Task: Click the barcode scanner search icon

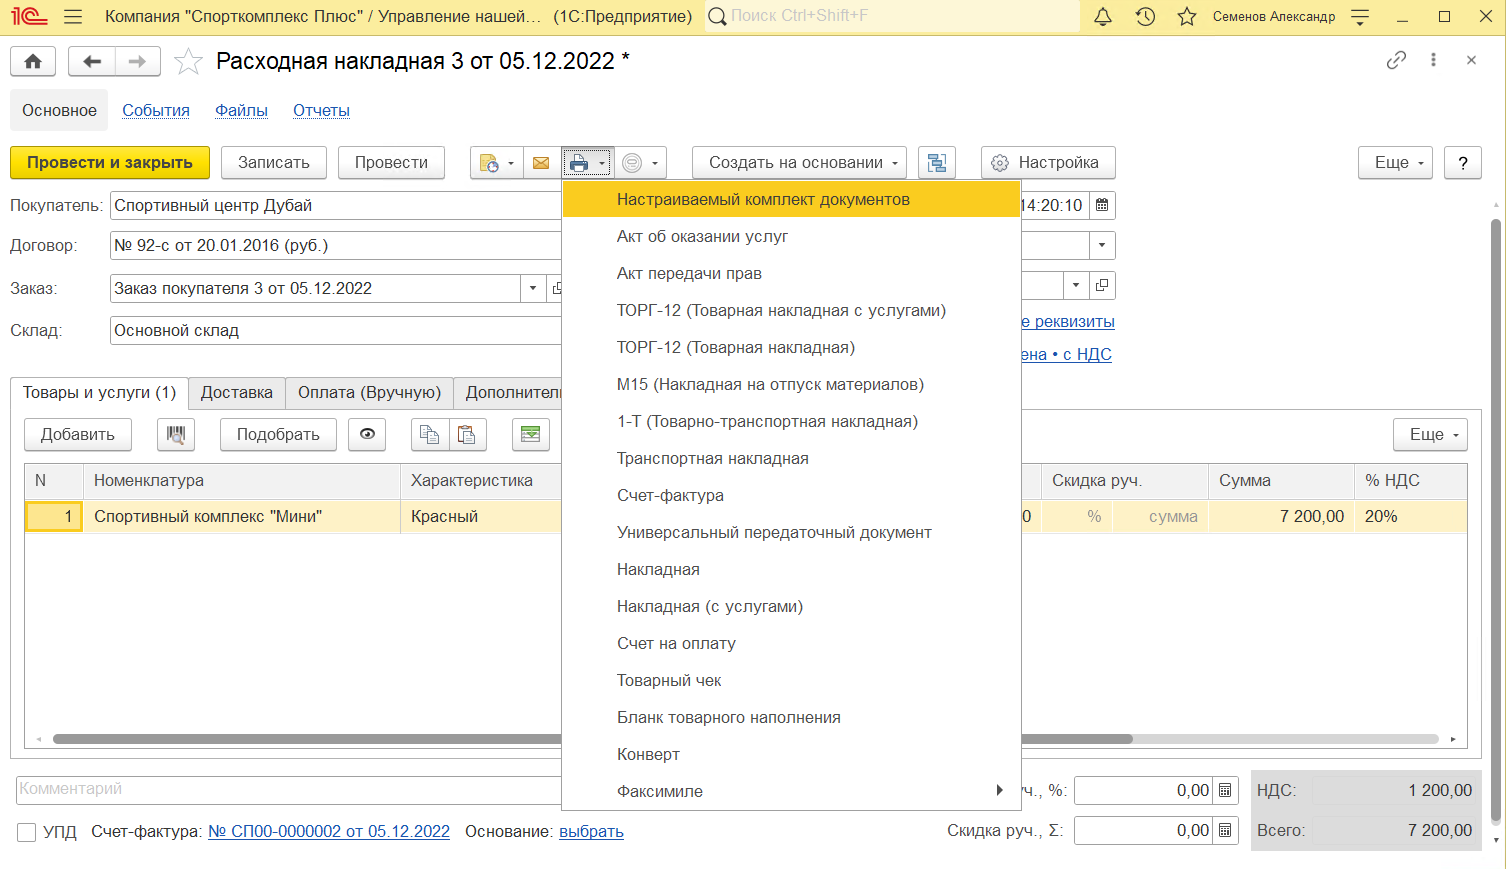Action: (x=176, y=435)
